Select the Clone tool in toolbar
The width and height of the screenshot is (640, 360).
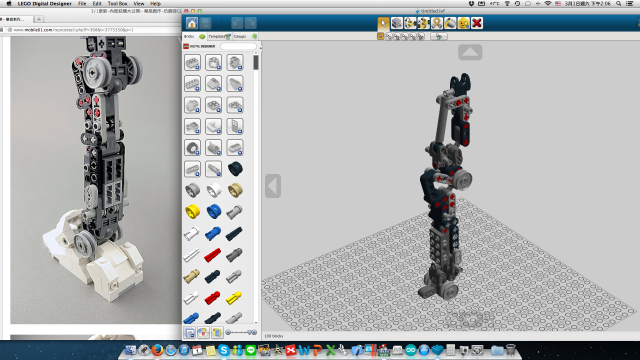(x=396, y=23)
